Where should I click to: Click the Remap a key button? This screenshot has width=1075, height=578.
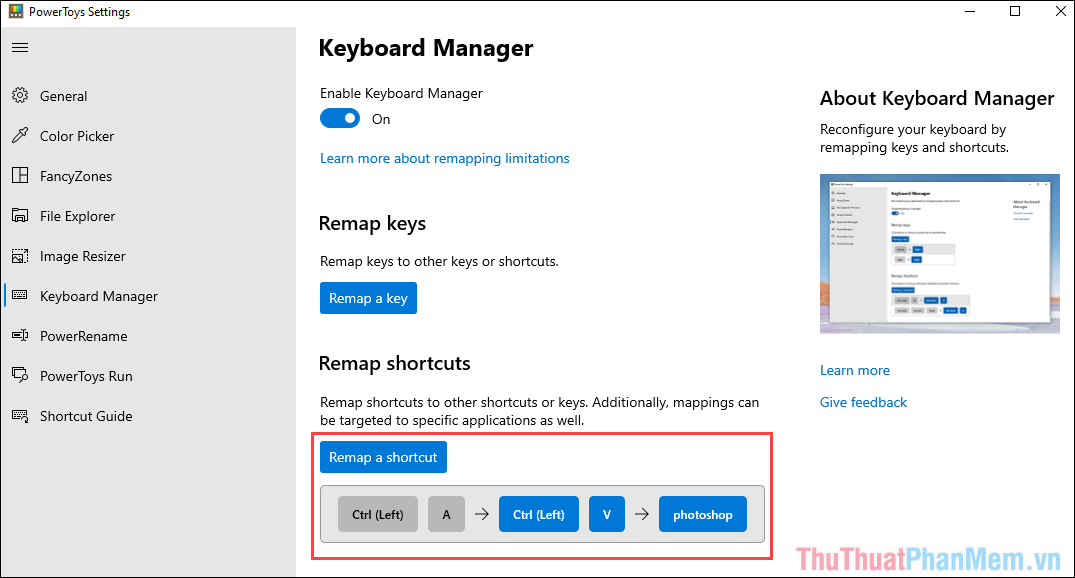click(368, 297)
